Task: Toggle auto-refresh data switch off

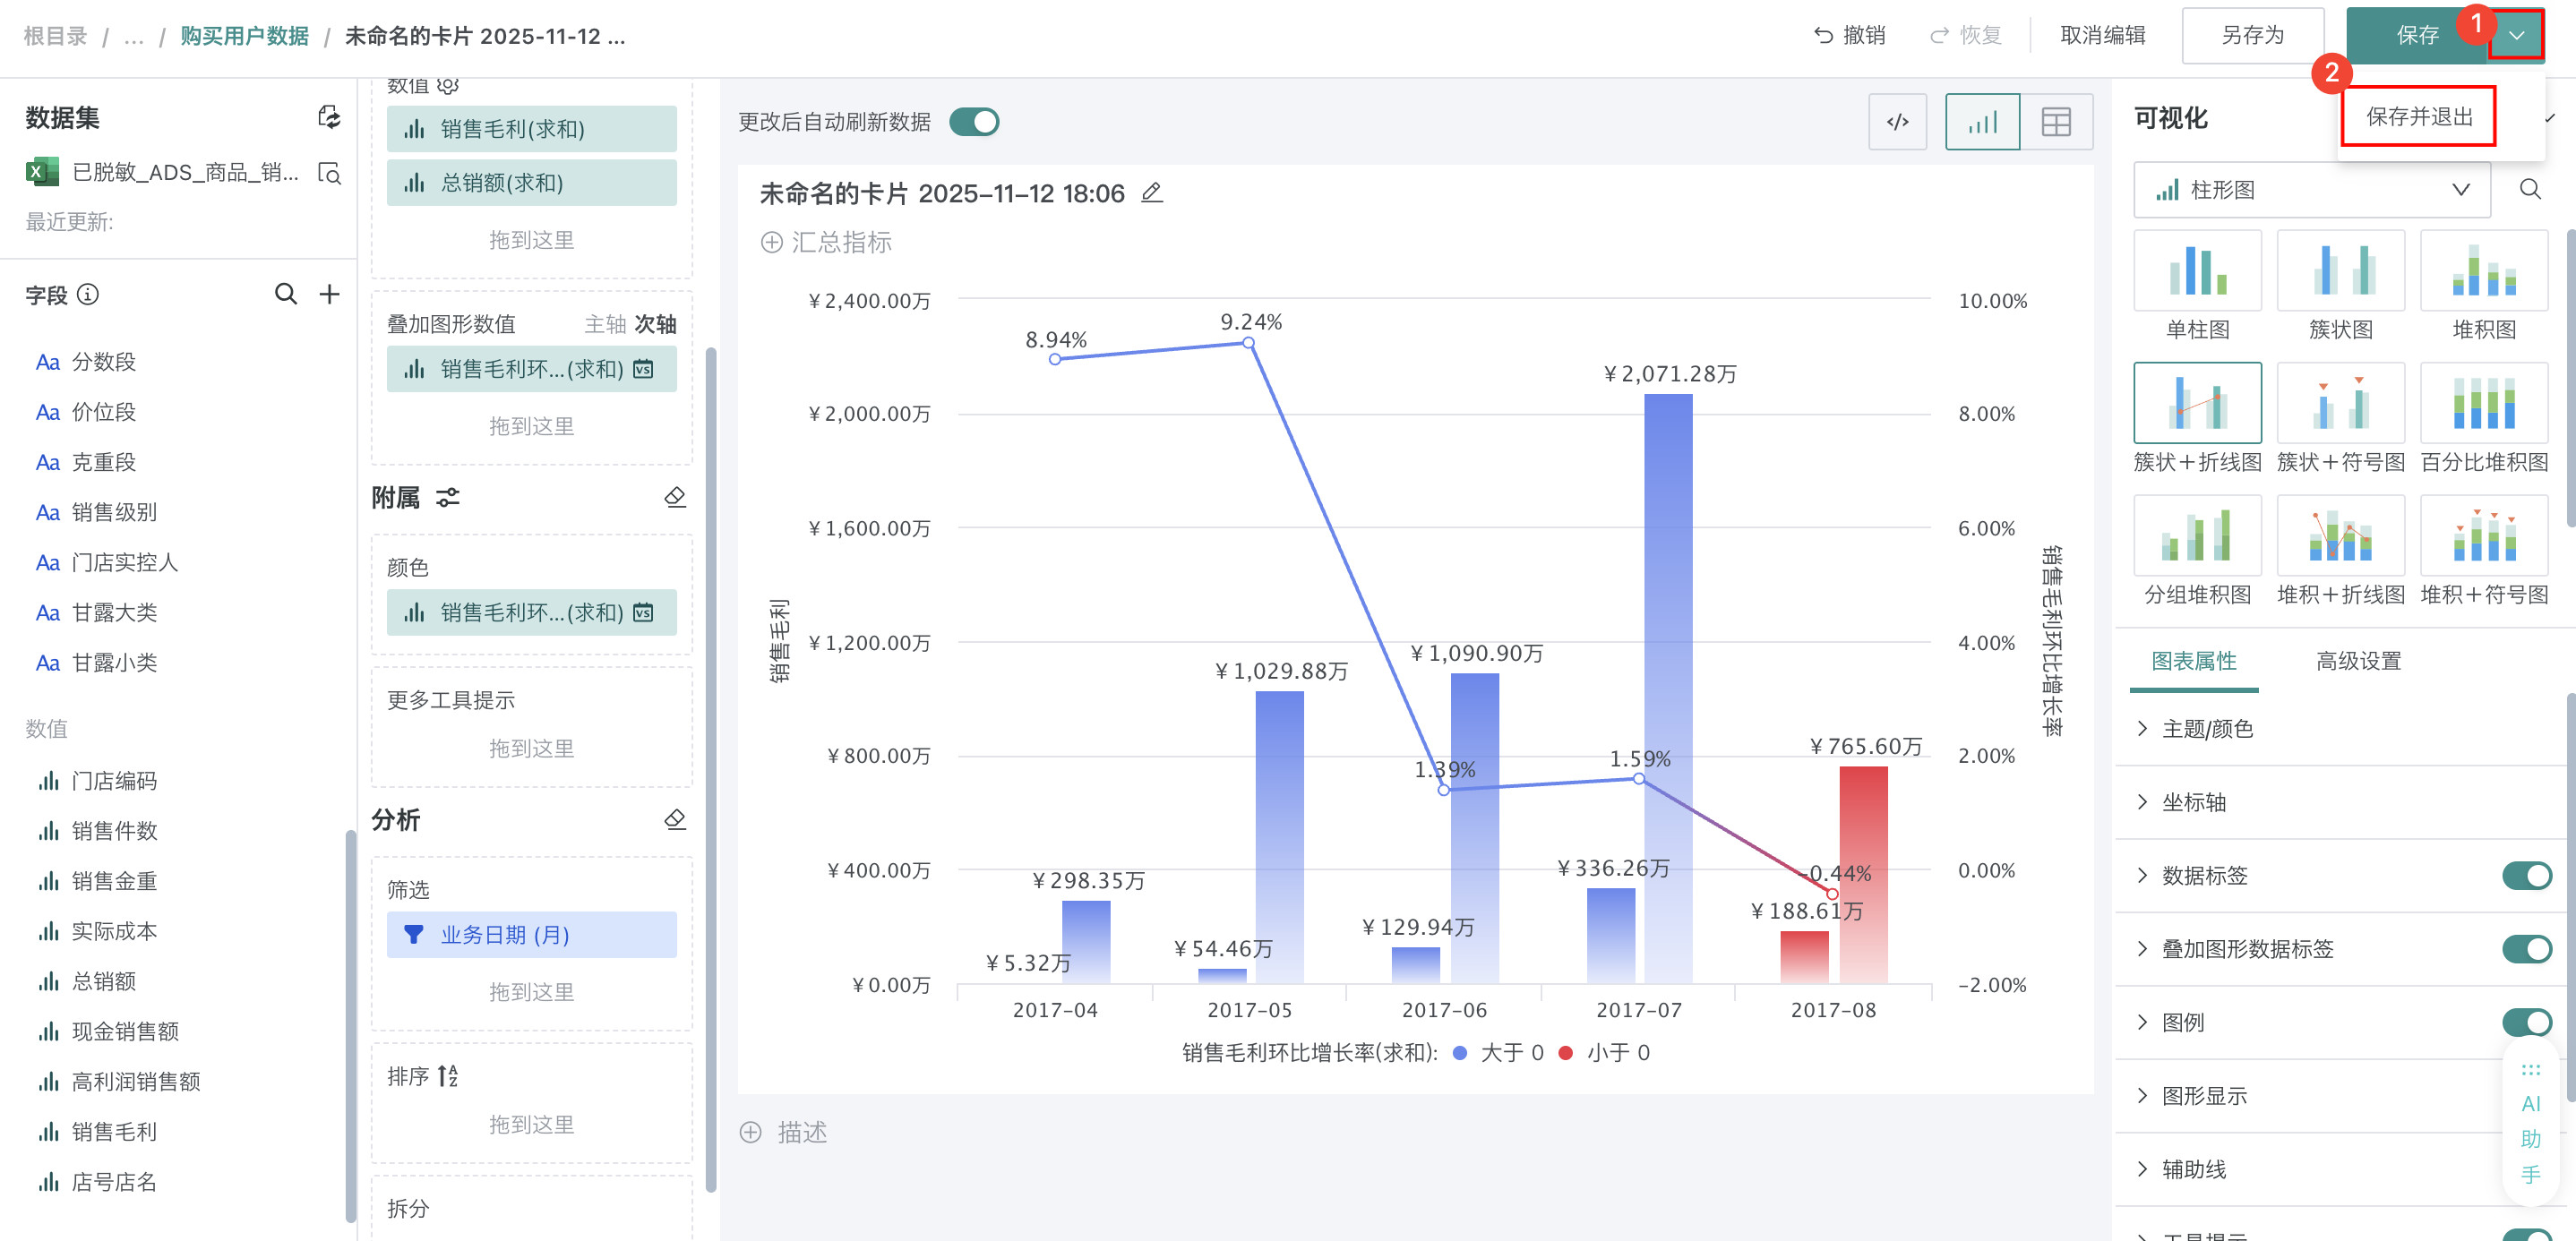Action: point(974,122)
